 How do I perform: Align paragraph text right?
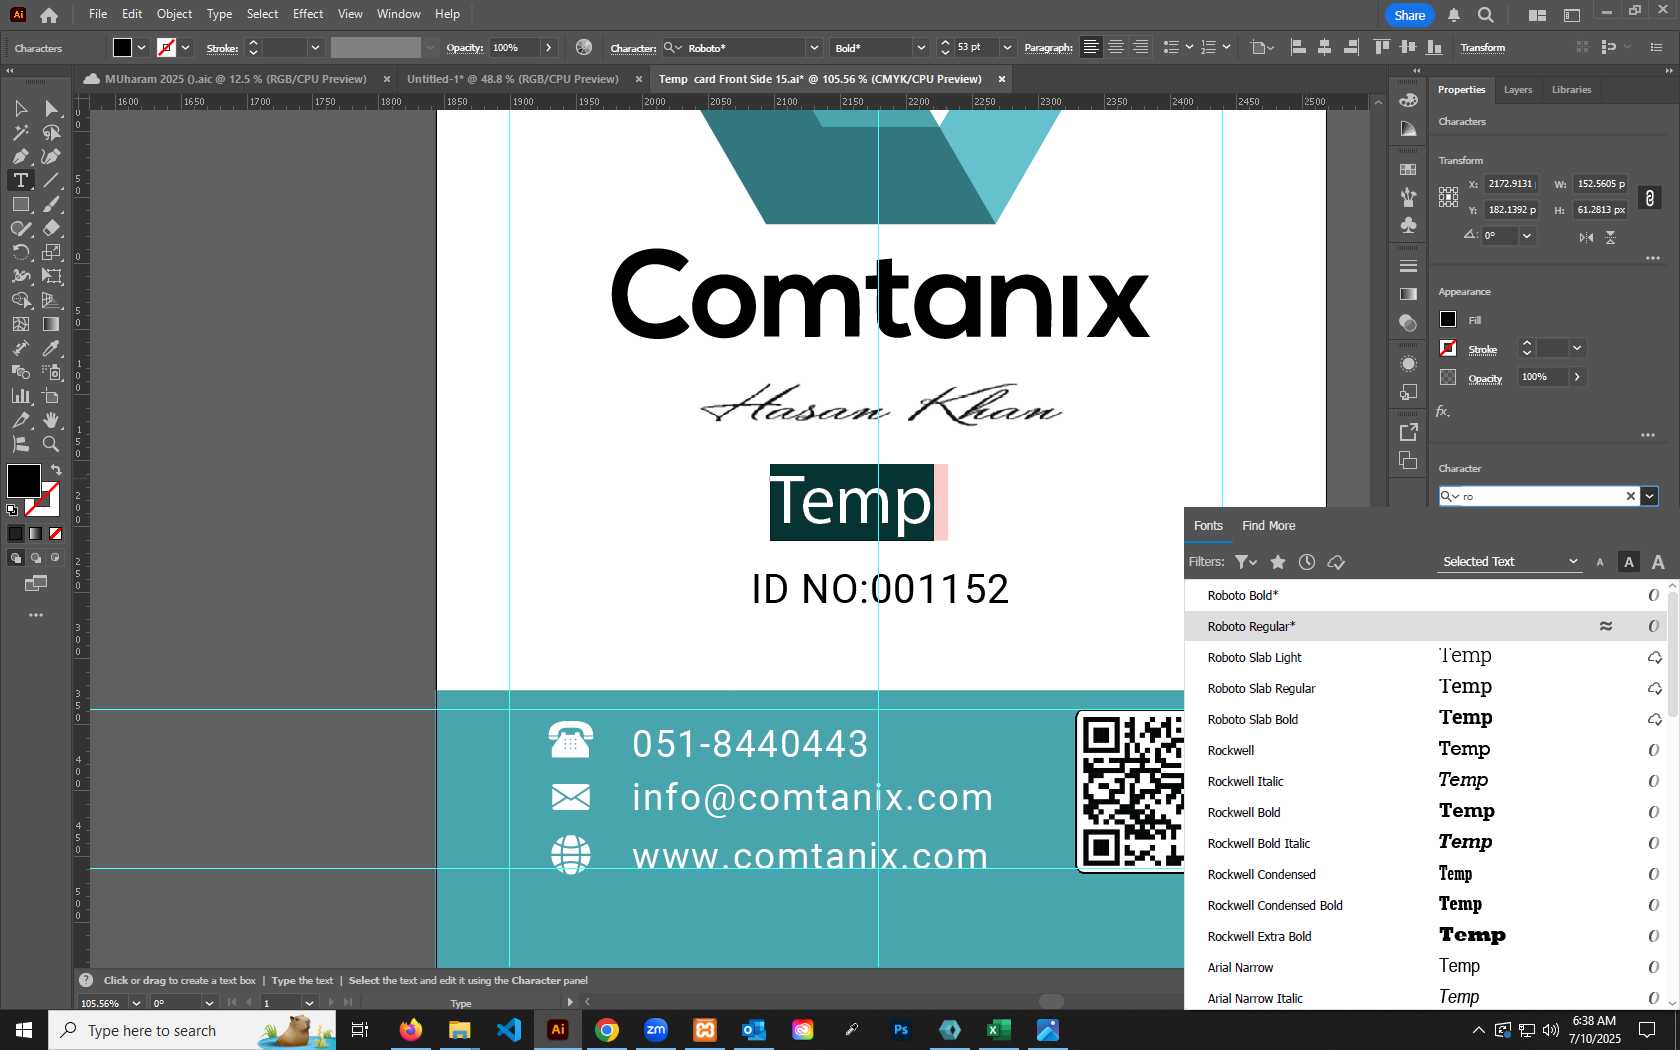pos(1140,47)
